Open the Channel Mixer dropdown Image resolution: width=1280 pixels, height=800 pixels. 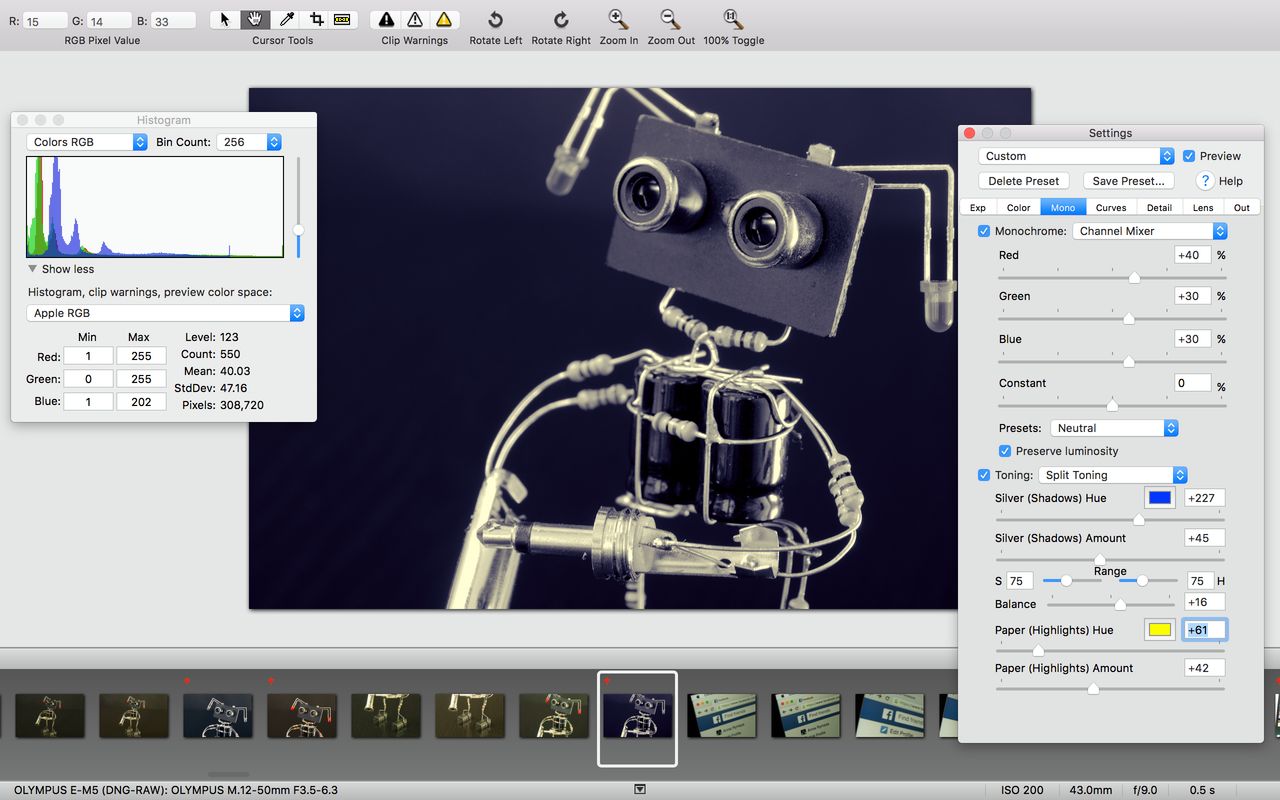[x=1150, y=231]
